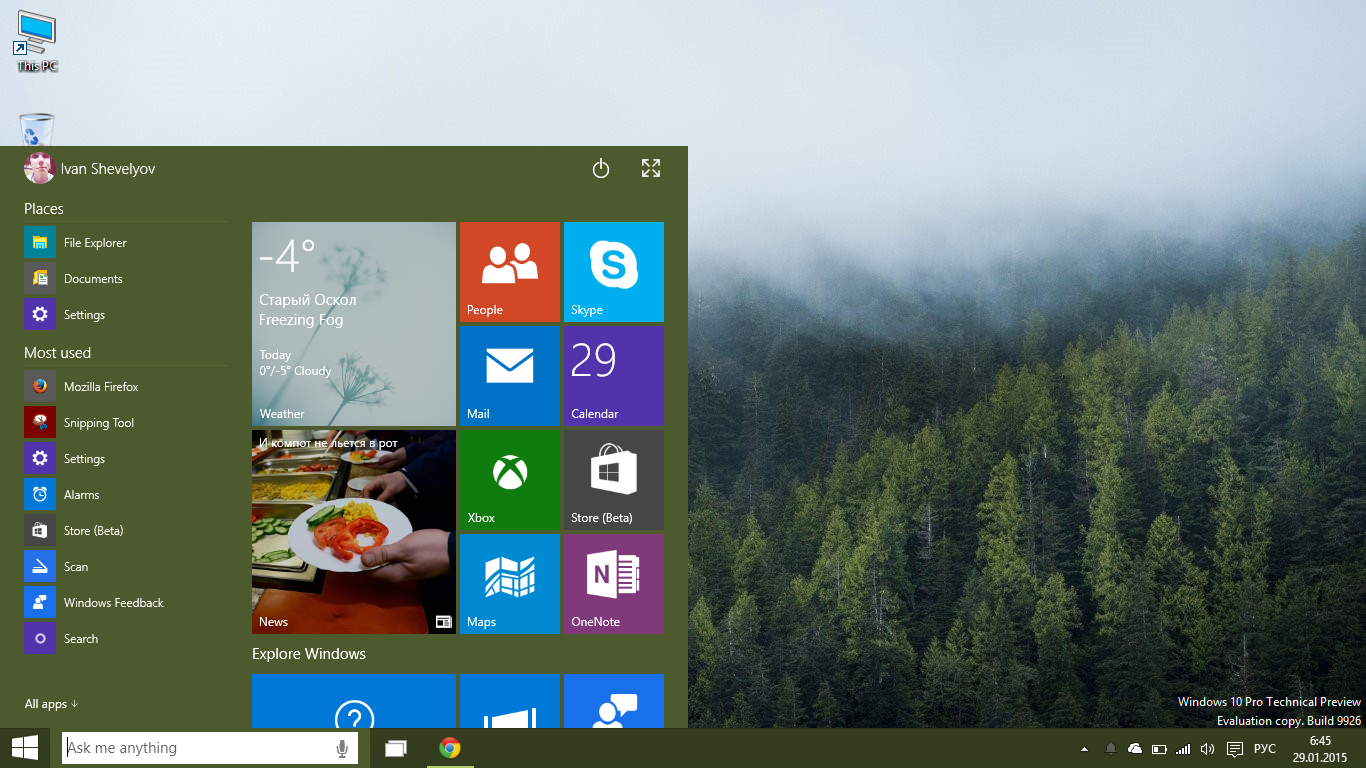
Task: Launch Snipping Tool
Action: tap(126, 422)
